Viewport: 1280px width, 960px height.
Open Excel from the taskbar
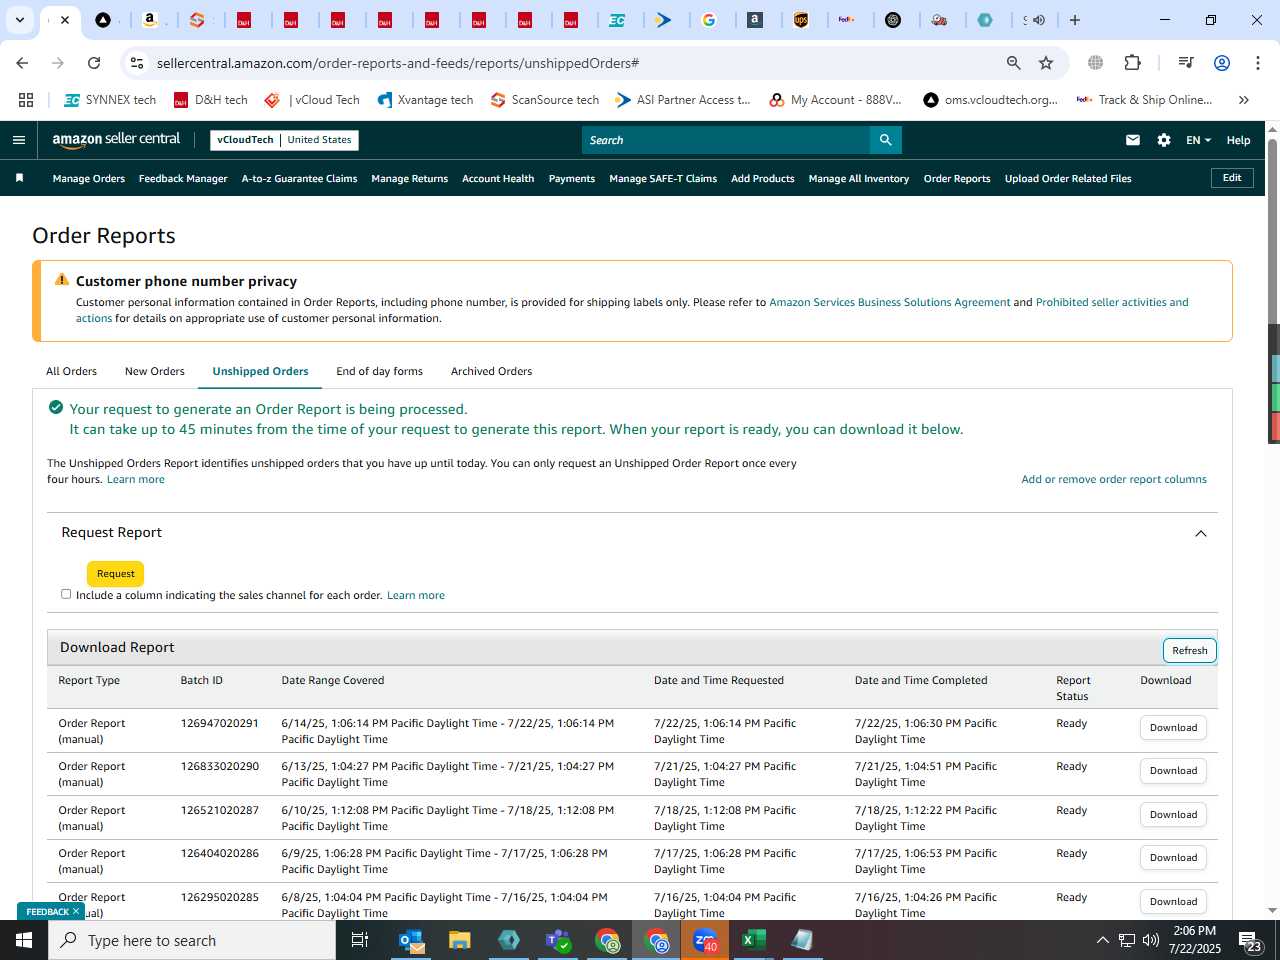point(752,940)
